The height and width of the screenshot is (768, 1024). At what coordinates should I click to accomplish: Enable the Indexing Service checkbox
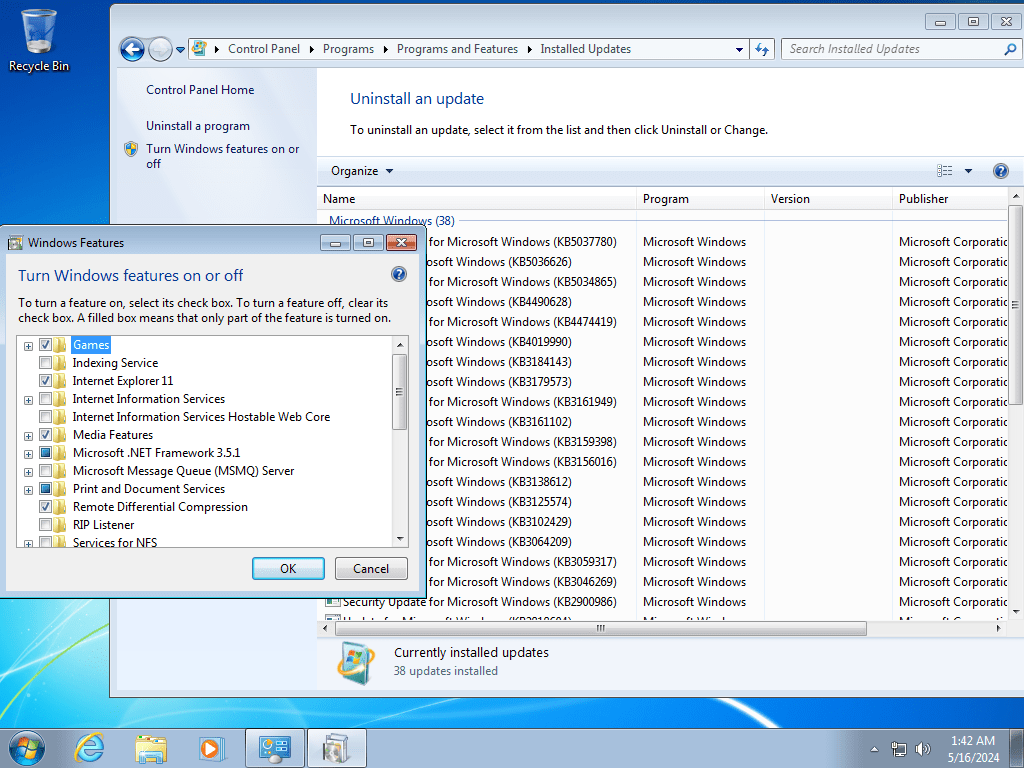click(46, 362)
